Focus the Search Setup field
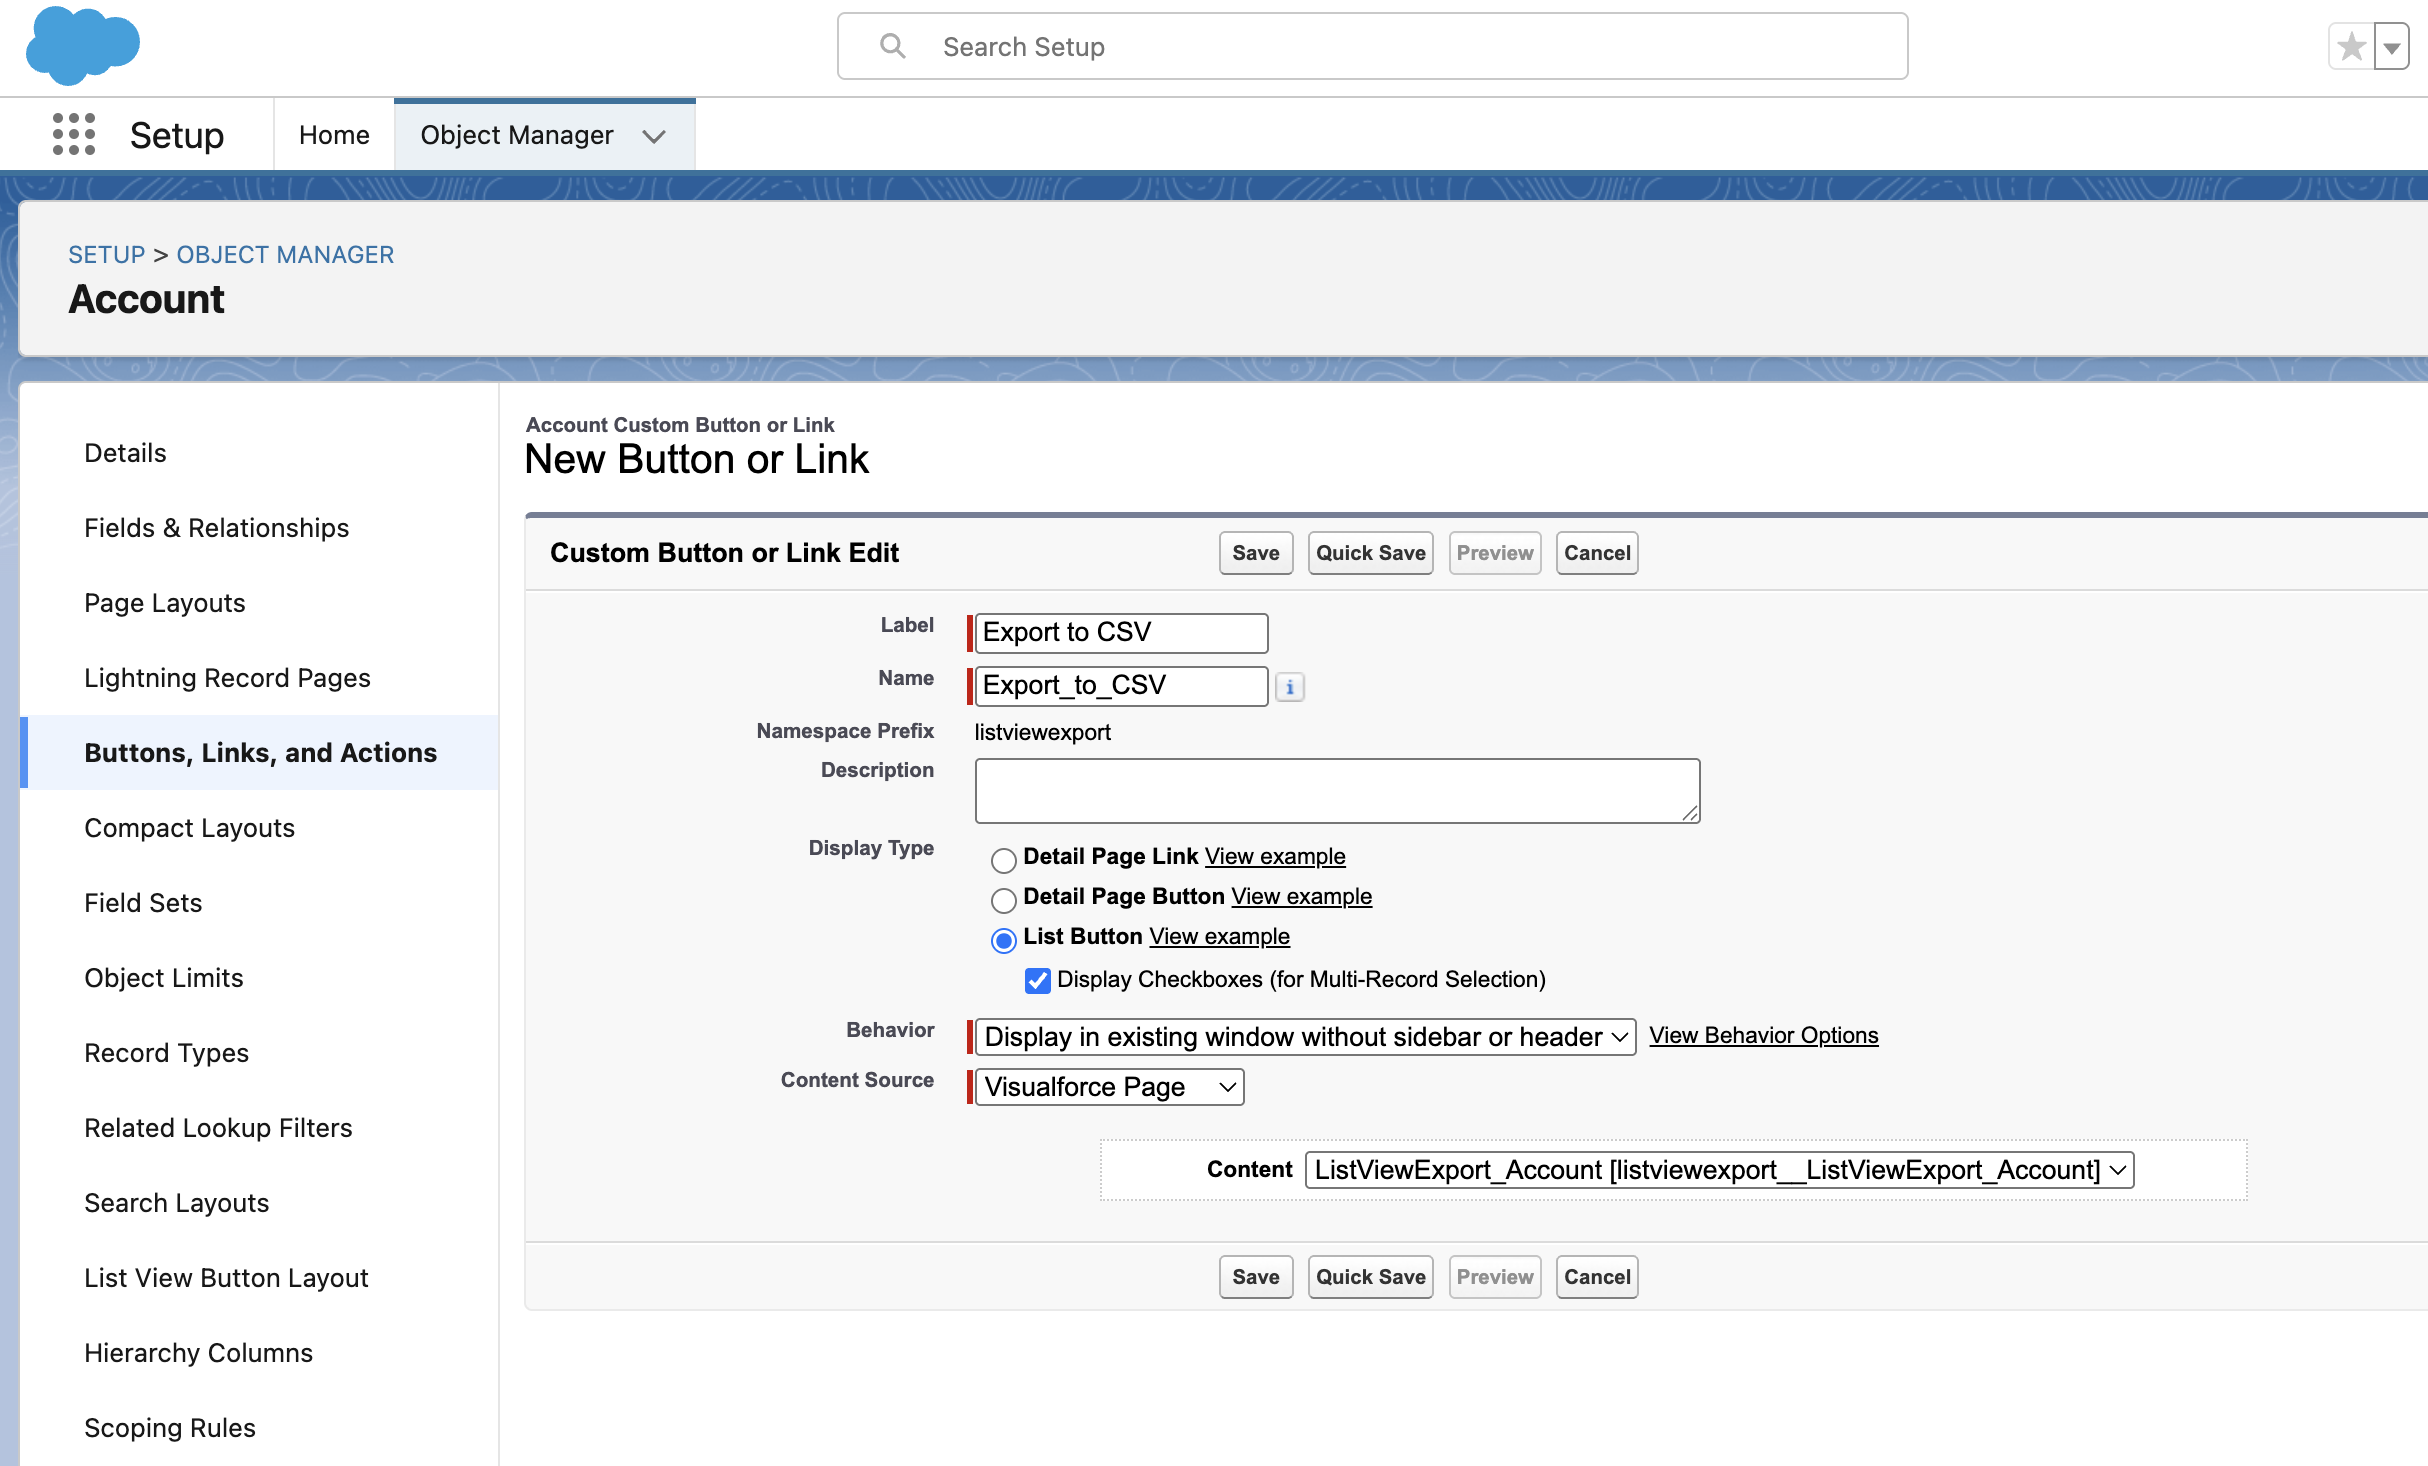 (1372, 46)
